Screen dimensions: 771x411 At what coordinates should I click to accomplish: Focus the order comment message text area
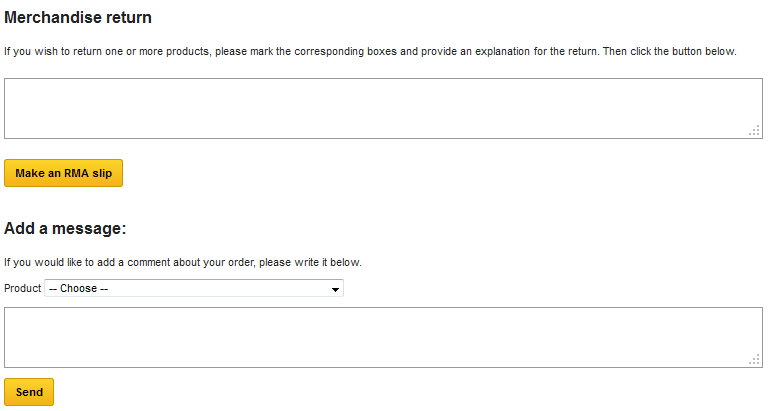pyautogui.click(x=383, y=337)
